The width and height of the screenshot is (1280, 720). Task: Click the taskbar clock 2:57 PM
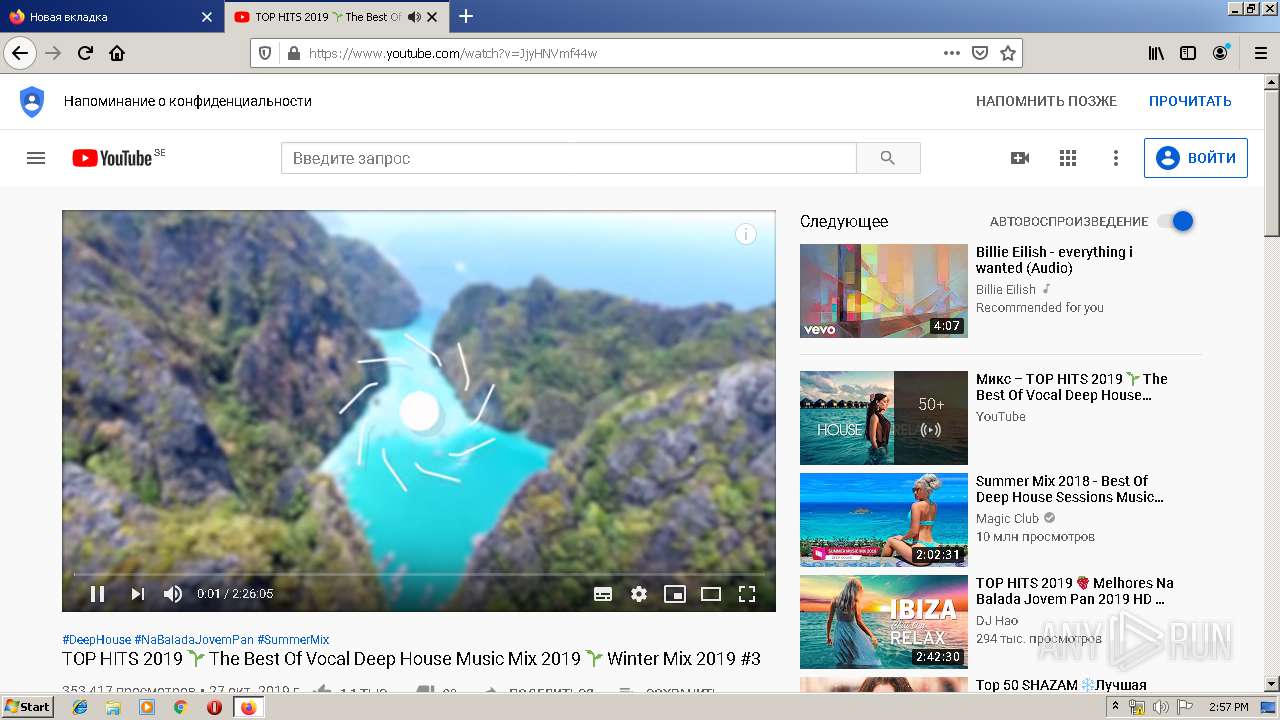click(x=1228, y=707)
